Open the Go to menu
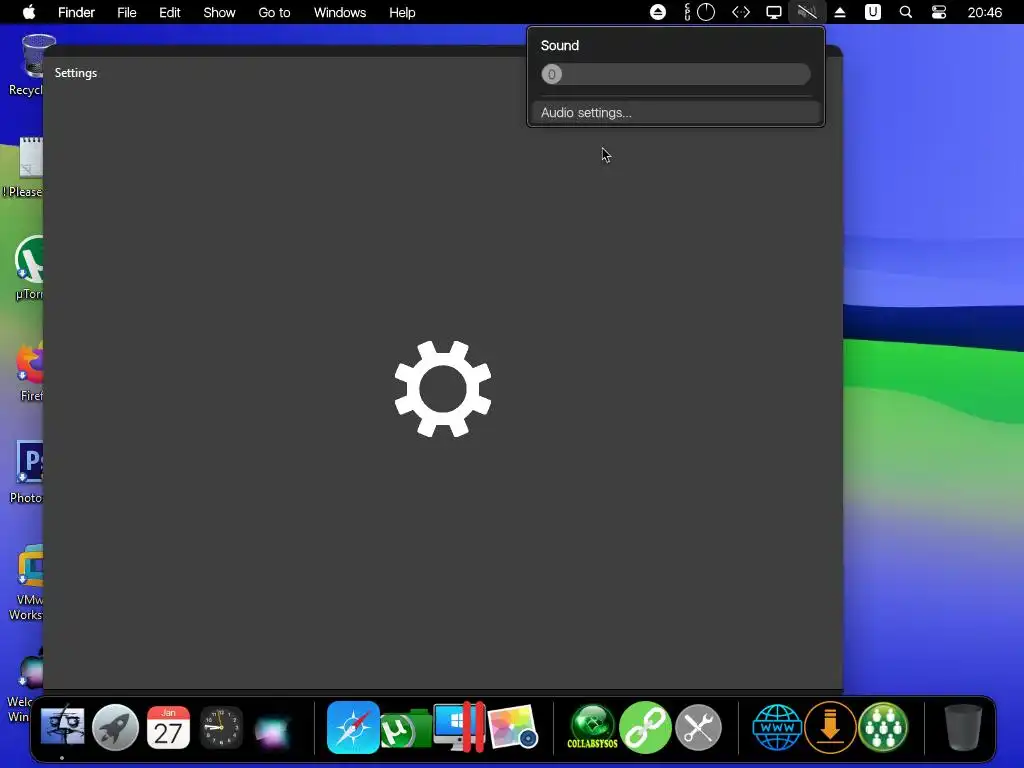The width and height of the screenshot is (1024, 768). pos(274,12)
